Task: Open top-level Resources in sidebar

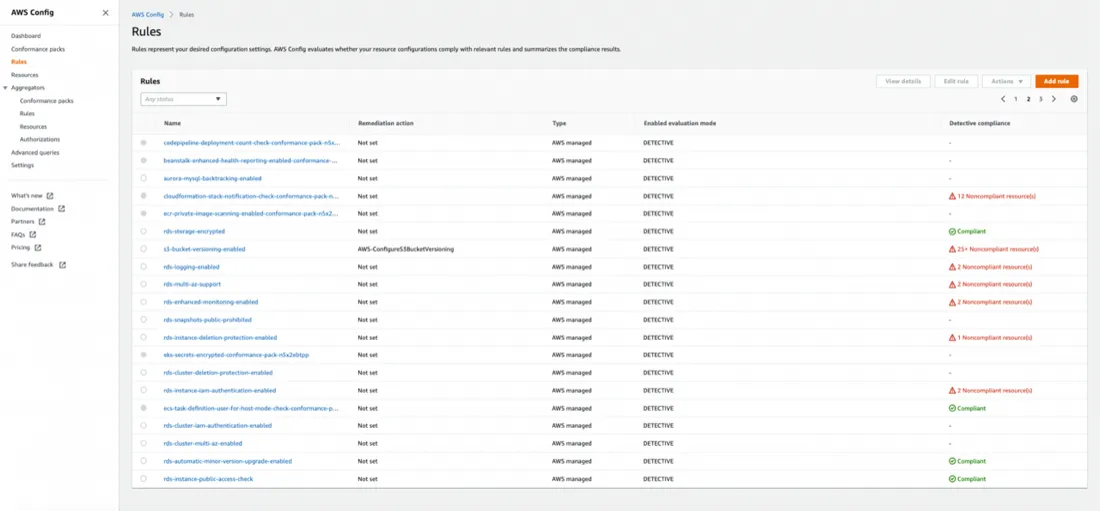Action: (25, 75)
